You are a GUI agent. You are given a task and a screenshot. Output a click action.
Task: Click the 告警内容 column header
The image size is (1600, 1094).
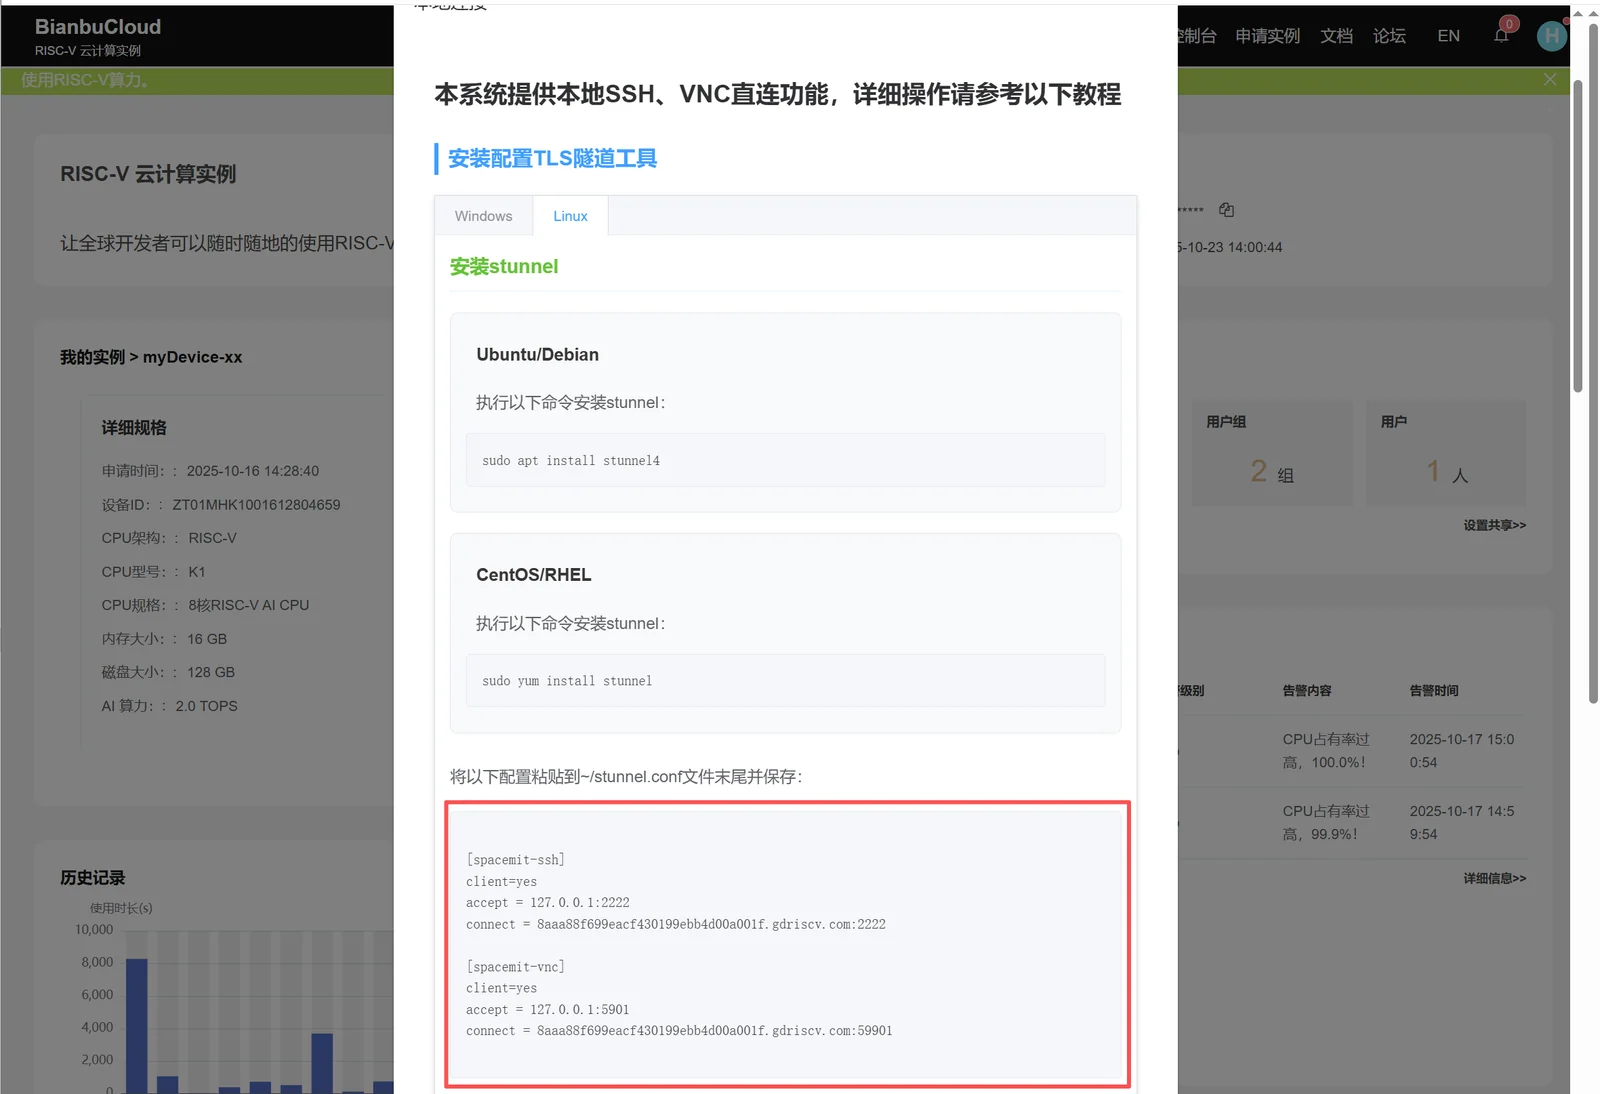[1307, 691]
